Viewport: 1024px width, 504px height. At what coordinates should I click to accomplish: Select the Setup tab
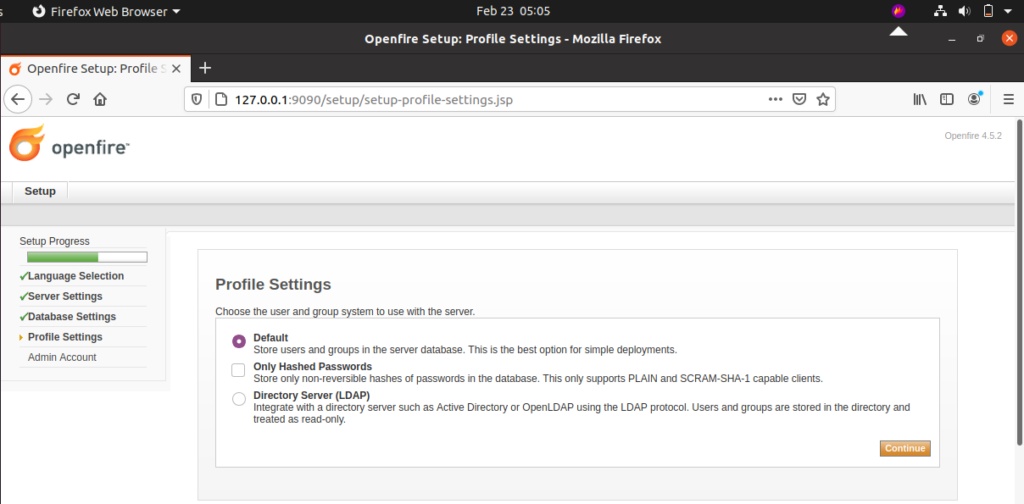pyautogui.click(x=40, y=191)
